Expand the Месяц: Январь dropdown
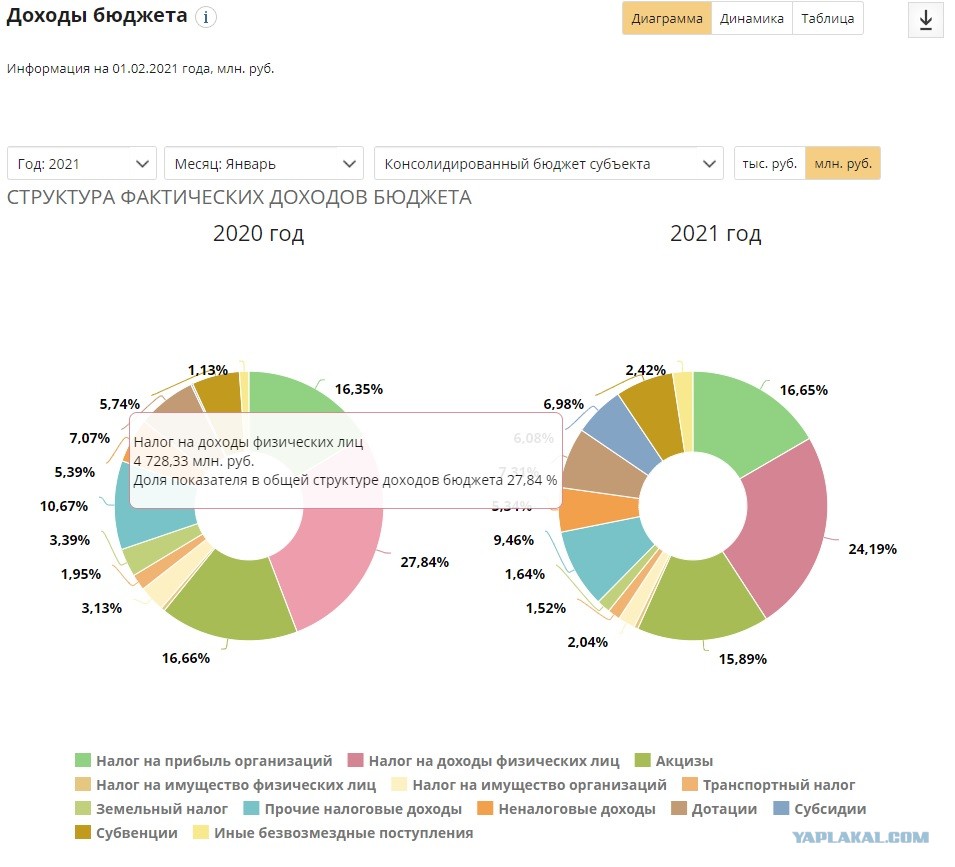The width and height of the screenshot is (955, 867). click(264, 163)
